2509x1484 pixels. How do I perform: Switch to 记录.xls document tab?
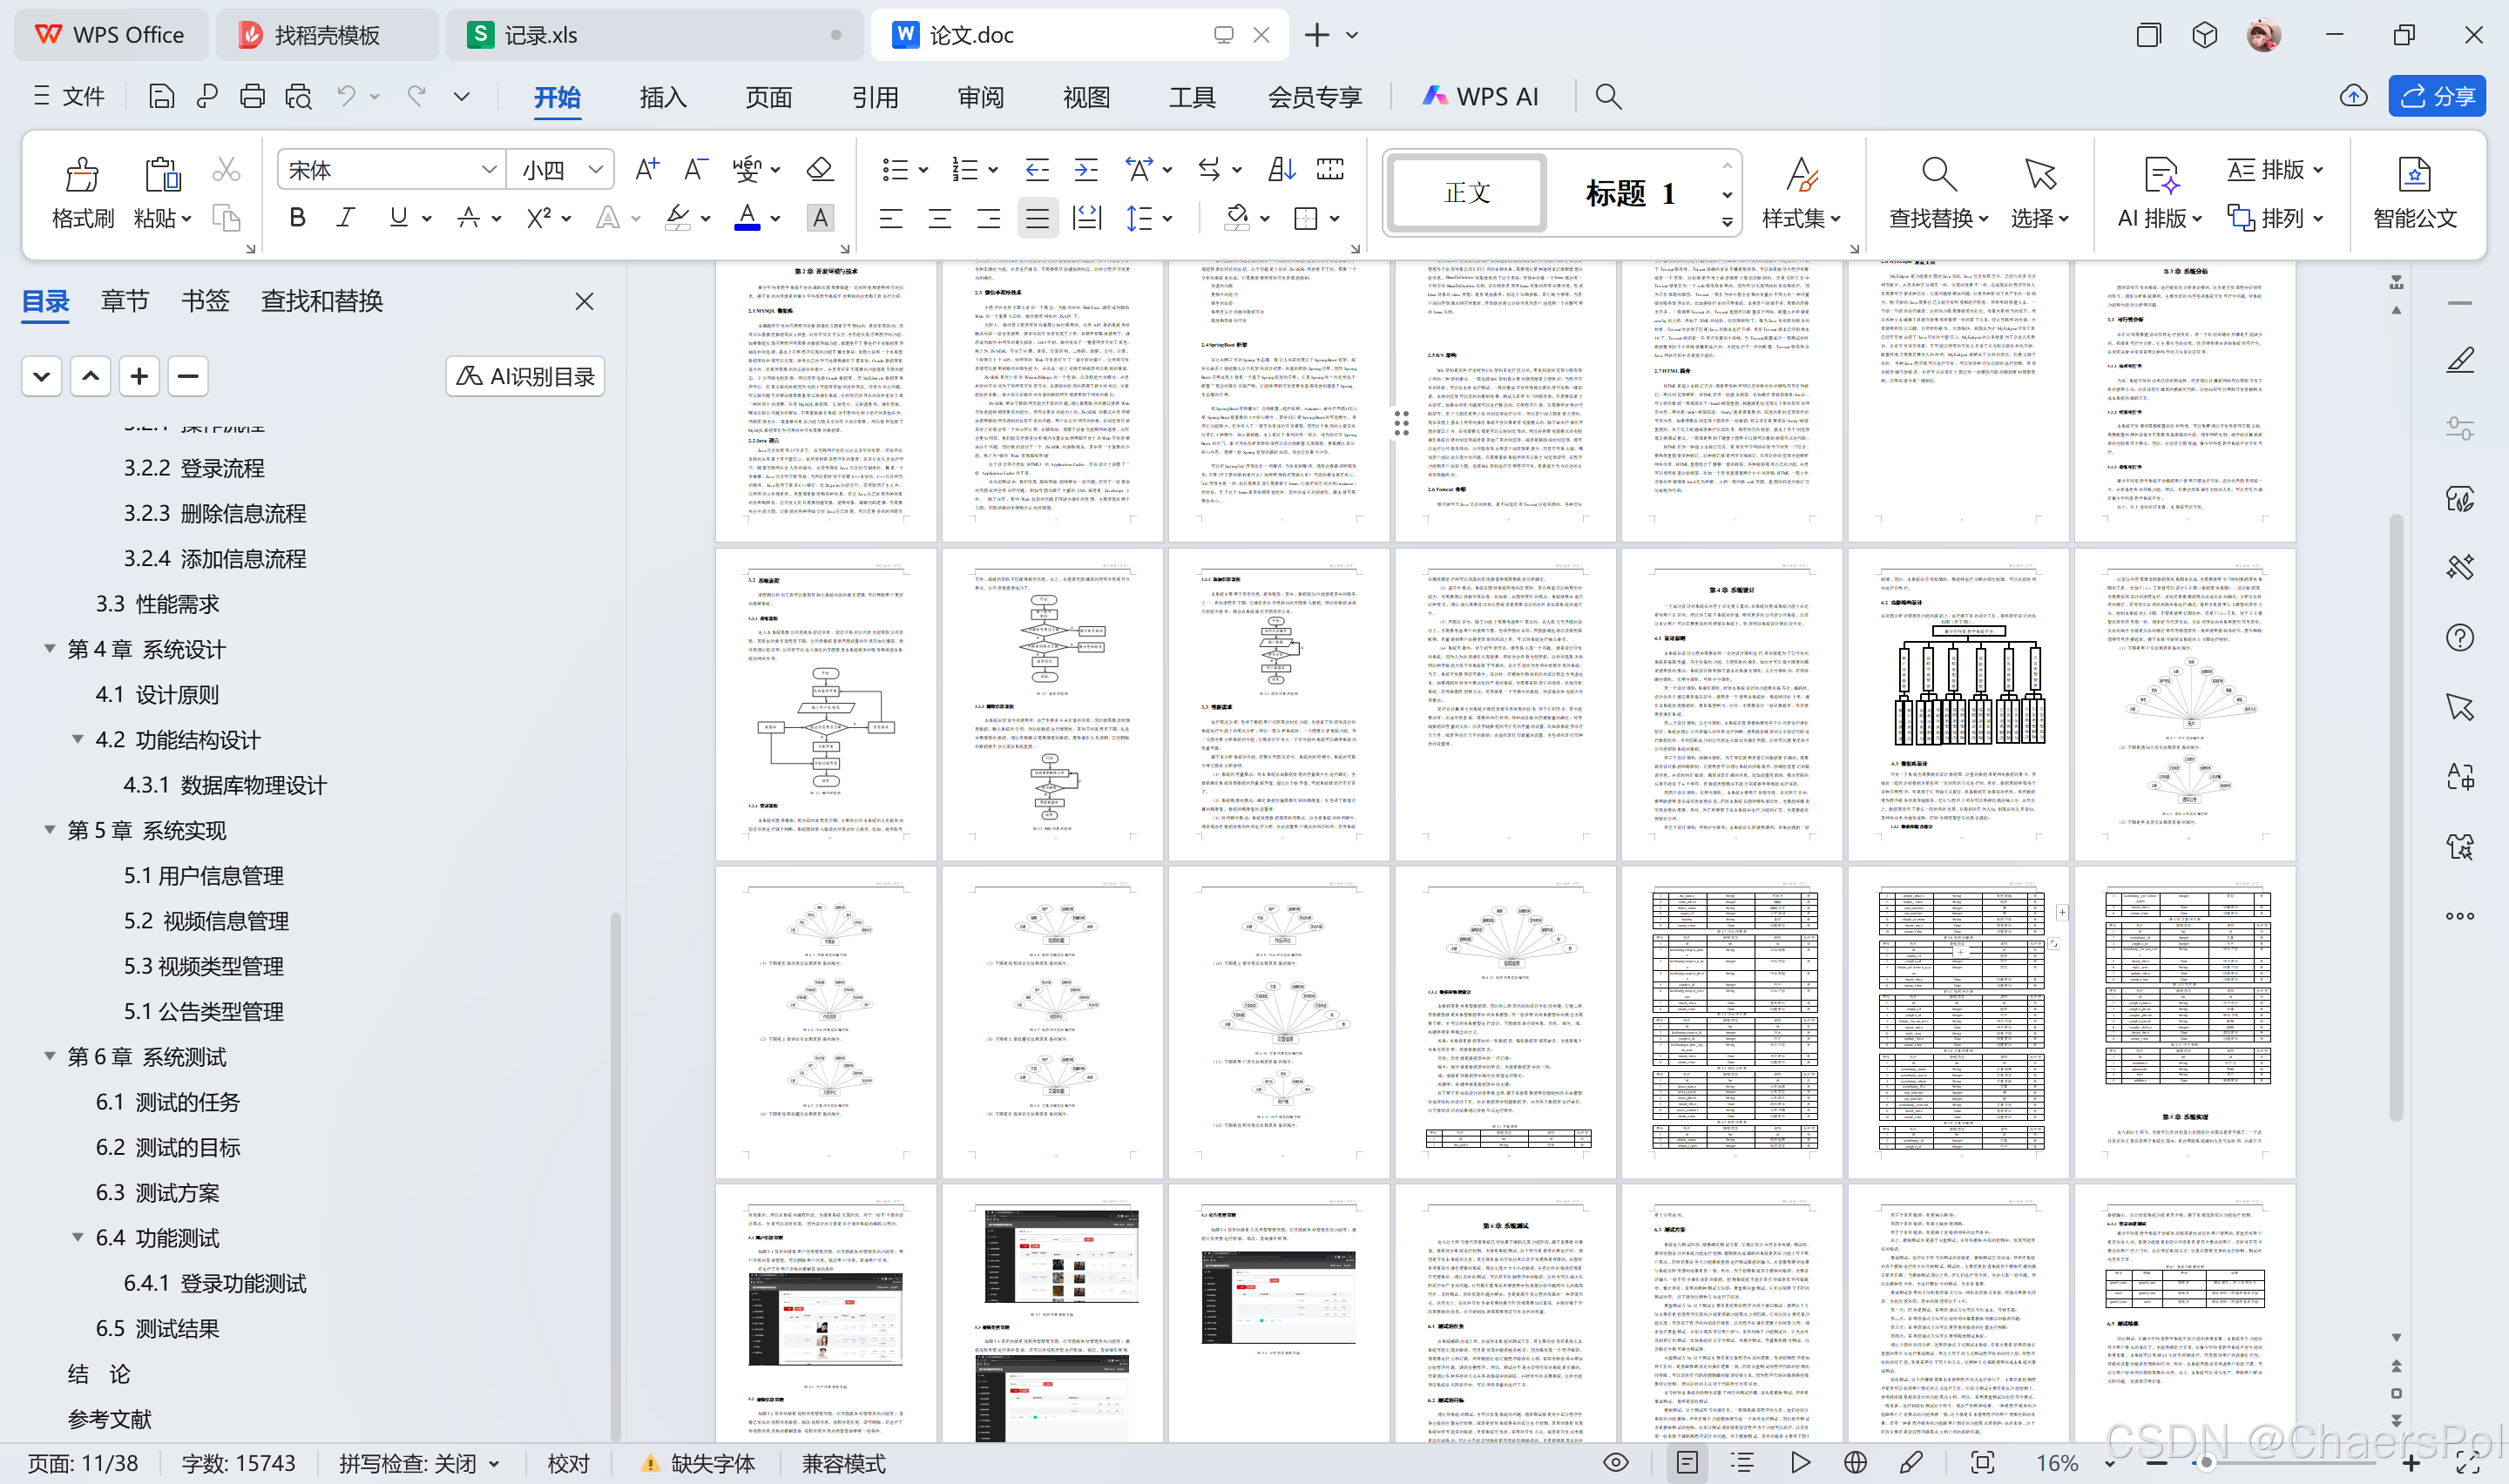(x=654, y=35)
